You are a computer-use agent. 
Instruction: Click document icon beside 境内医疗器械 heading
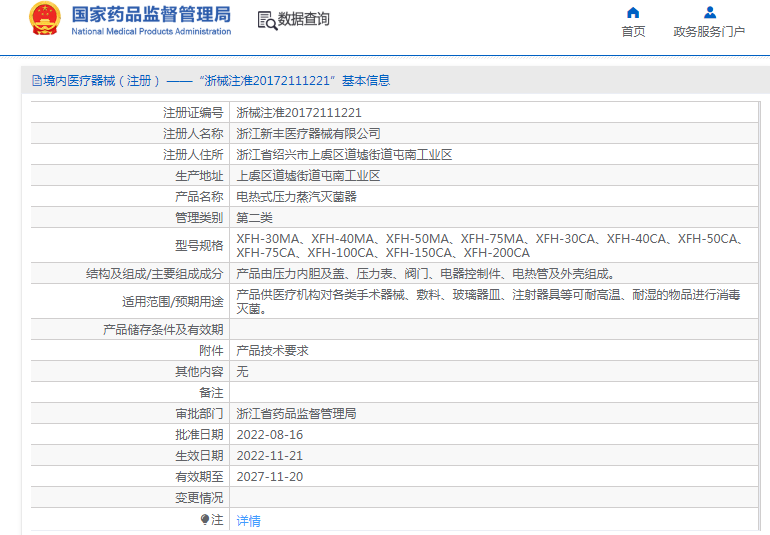37,81
